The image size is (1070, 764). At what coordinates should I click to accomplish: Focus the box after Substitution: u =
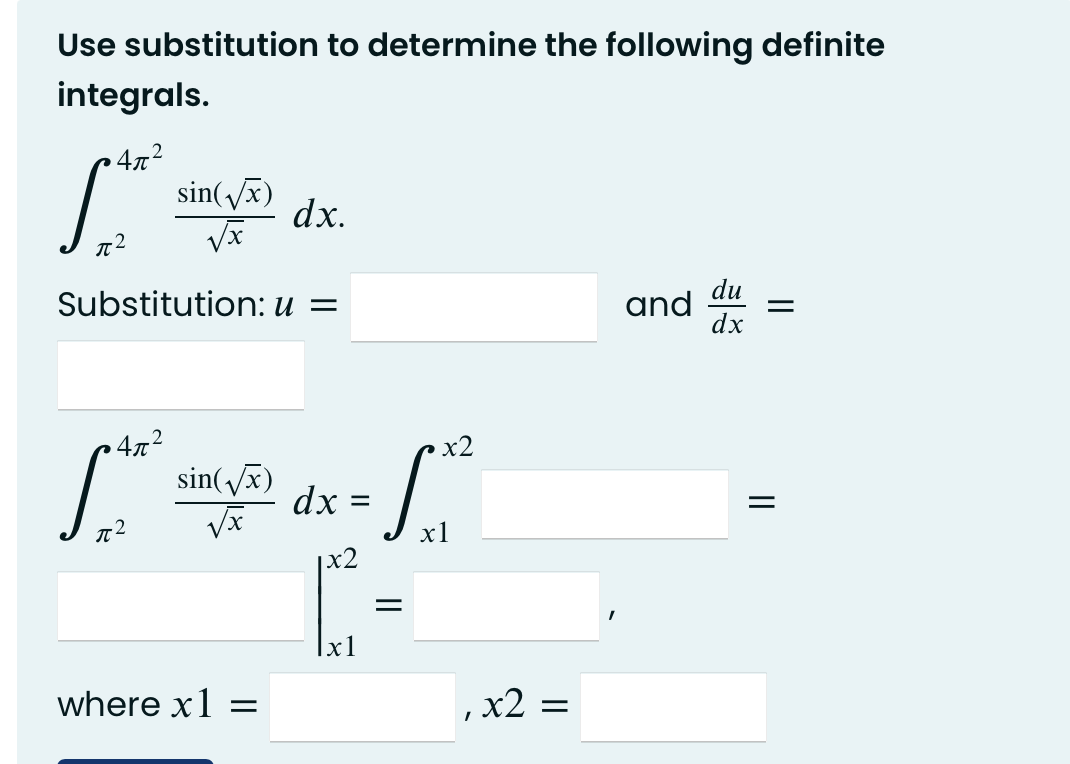tap(473, 306)
